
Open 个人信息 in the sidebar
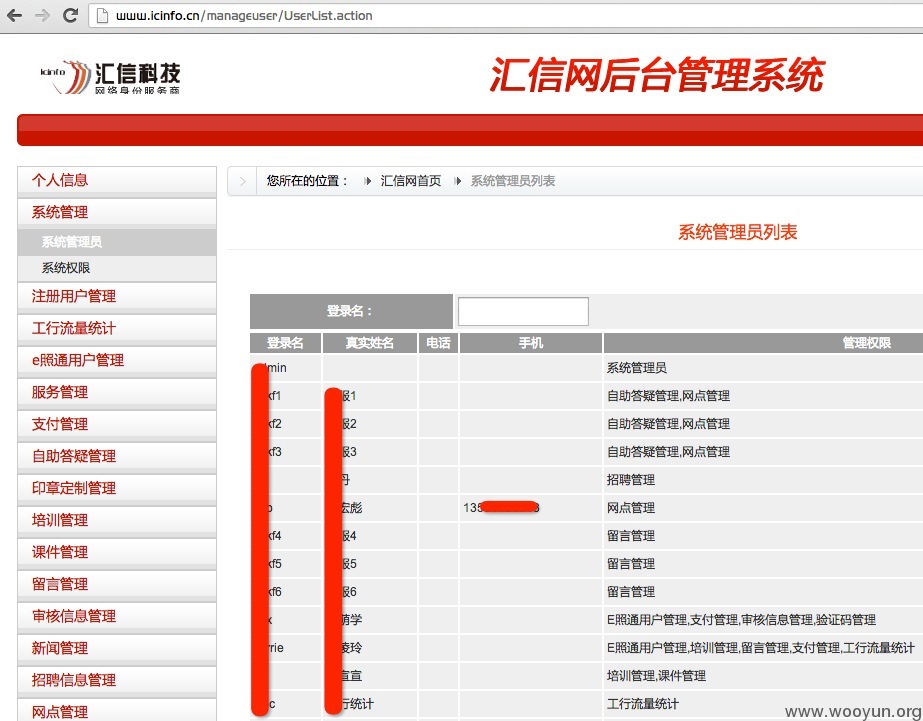coord(117,180)
